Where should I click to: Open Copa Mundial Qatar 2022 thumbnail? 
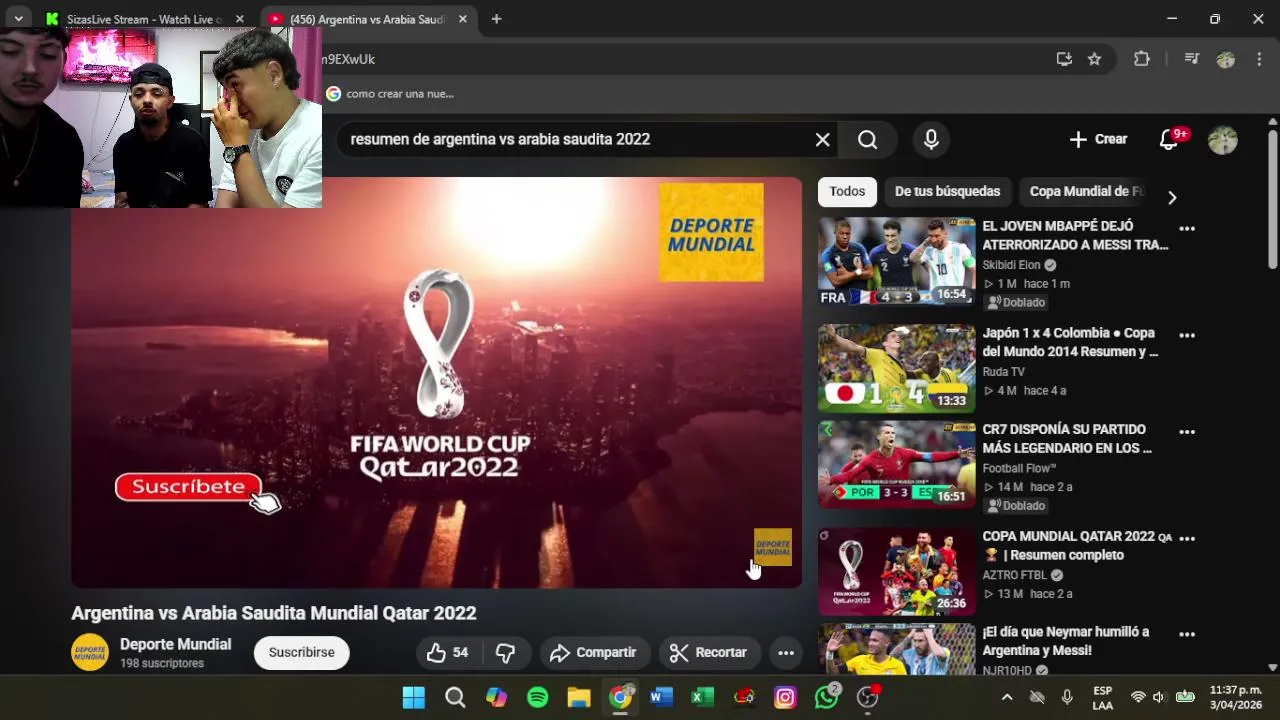pyautogui.click(x=897, y=571)
